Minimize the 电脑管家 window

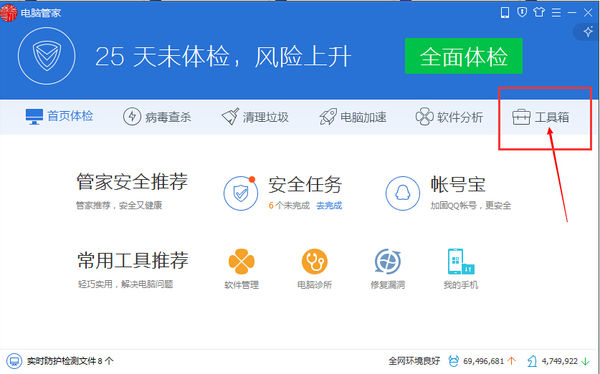(572, 13)
